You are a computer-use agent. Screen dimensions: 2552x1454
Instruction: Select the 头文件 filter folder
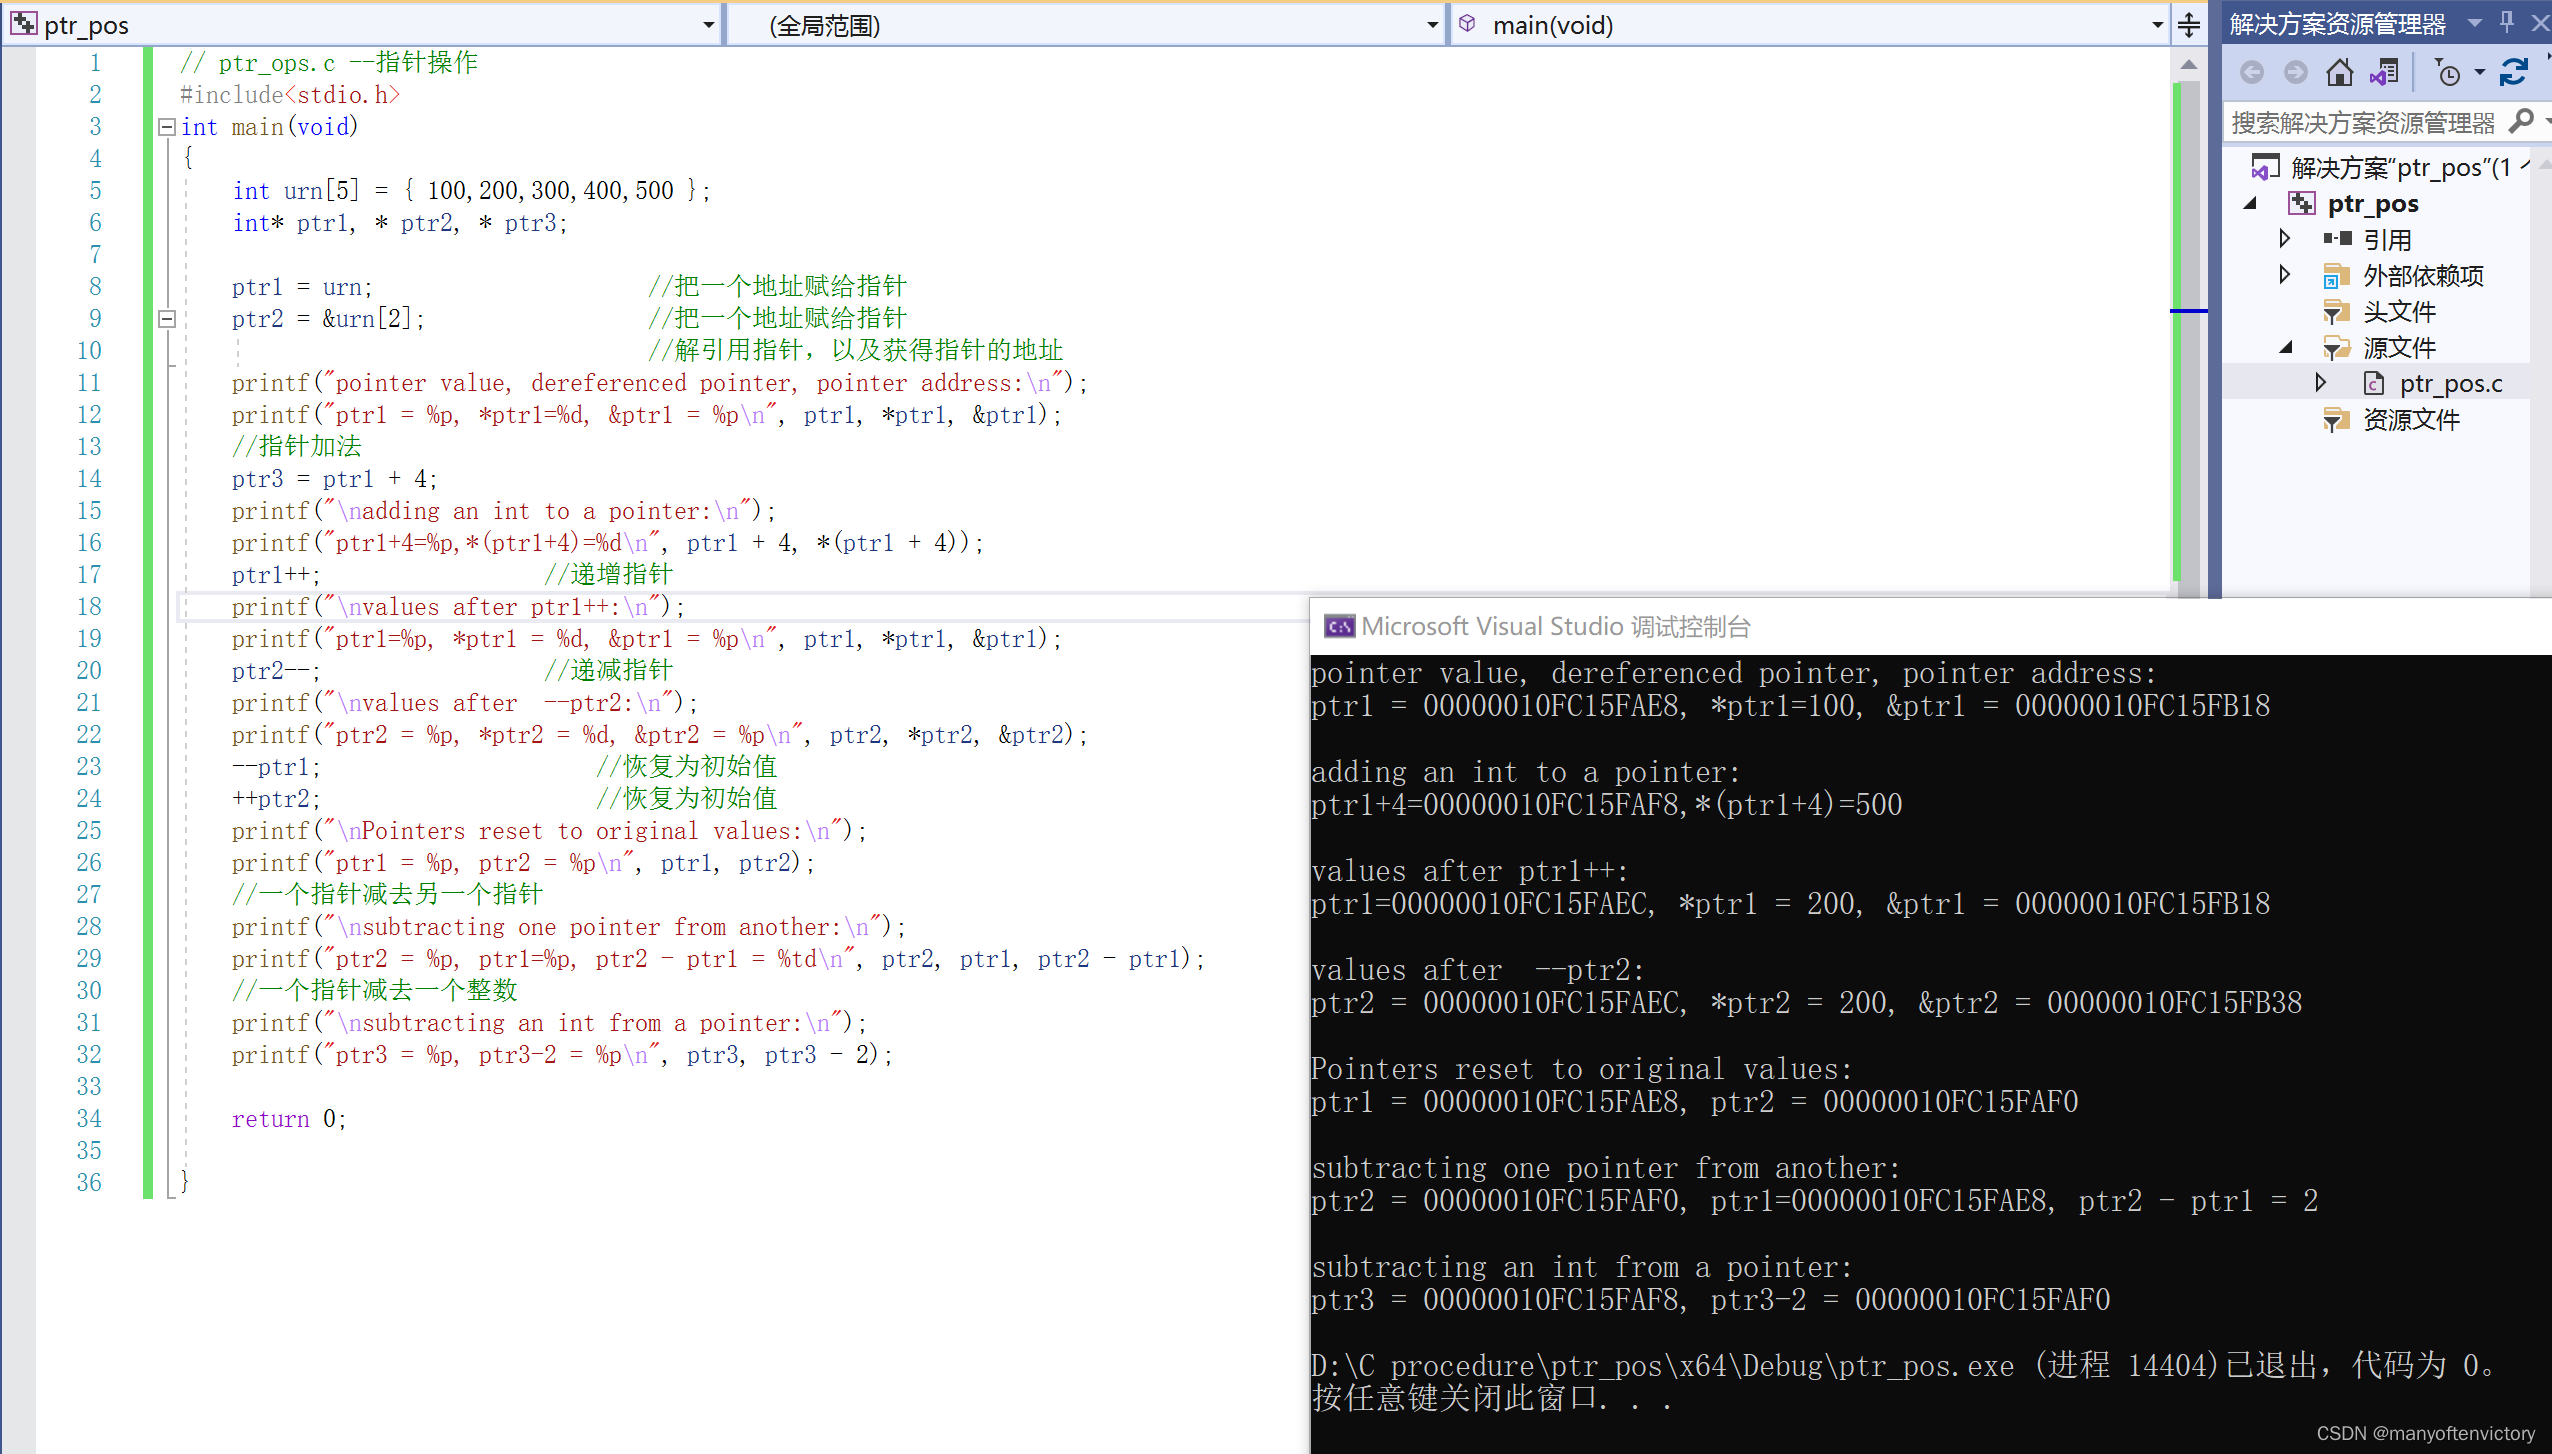[x=2398, y=312]
